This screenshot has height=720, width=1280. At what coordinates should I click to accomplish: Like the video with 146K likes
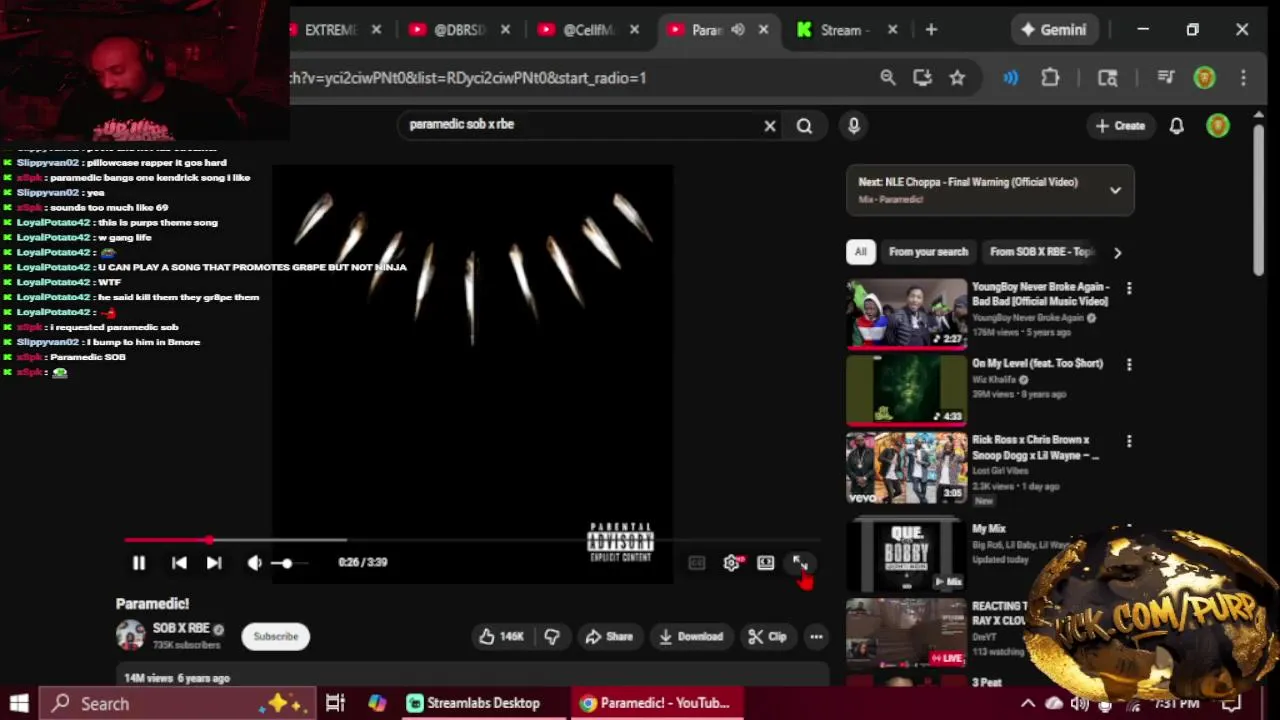(x=502, y=637)
